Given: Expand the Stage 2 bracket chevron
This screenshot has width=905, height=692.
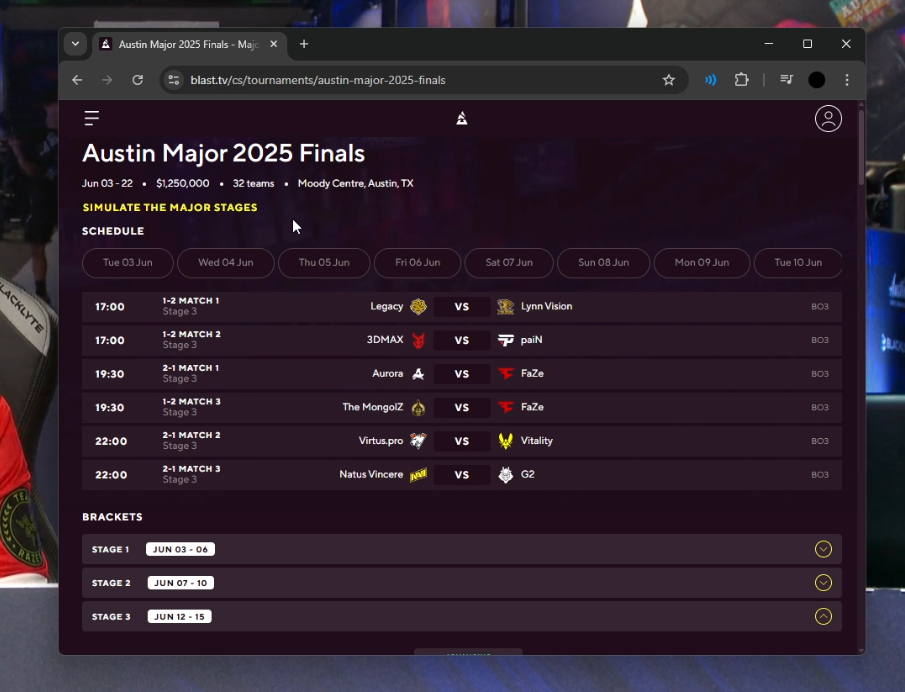Looking at the screenshot, I should click(x=823, y=583).
